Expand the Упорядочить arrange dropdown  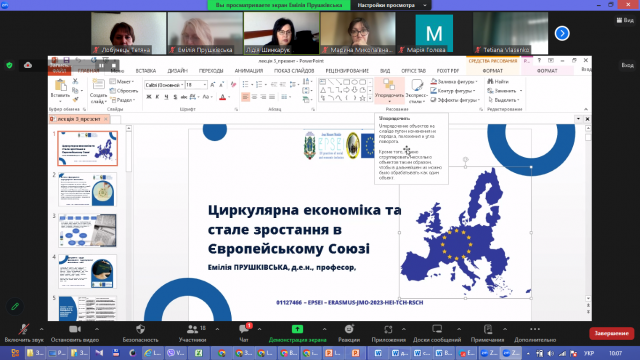pos(389,91)
